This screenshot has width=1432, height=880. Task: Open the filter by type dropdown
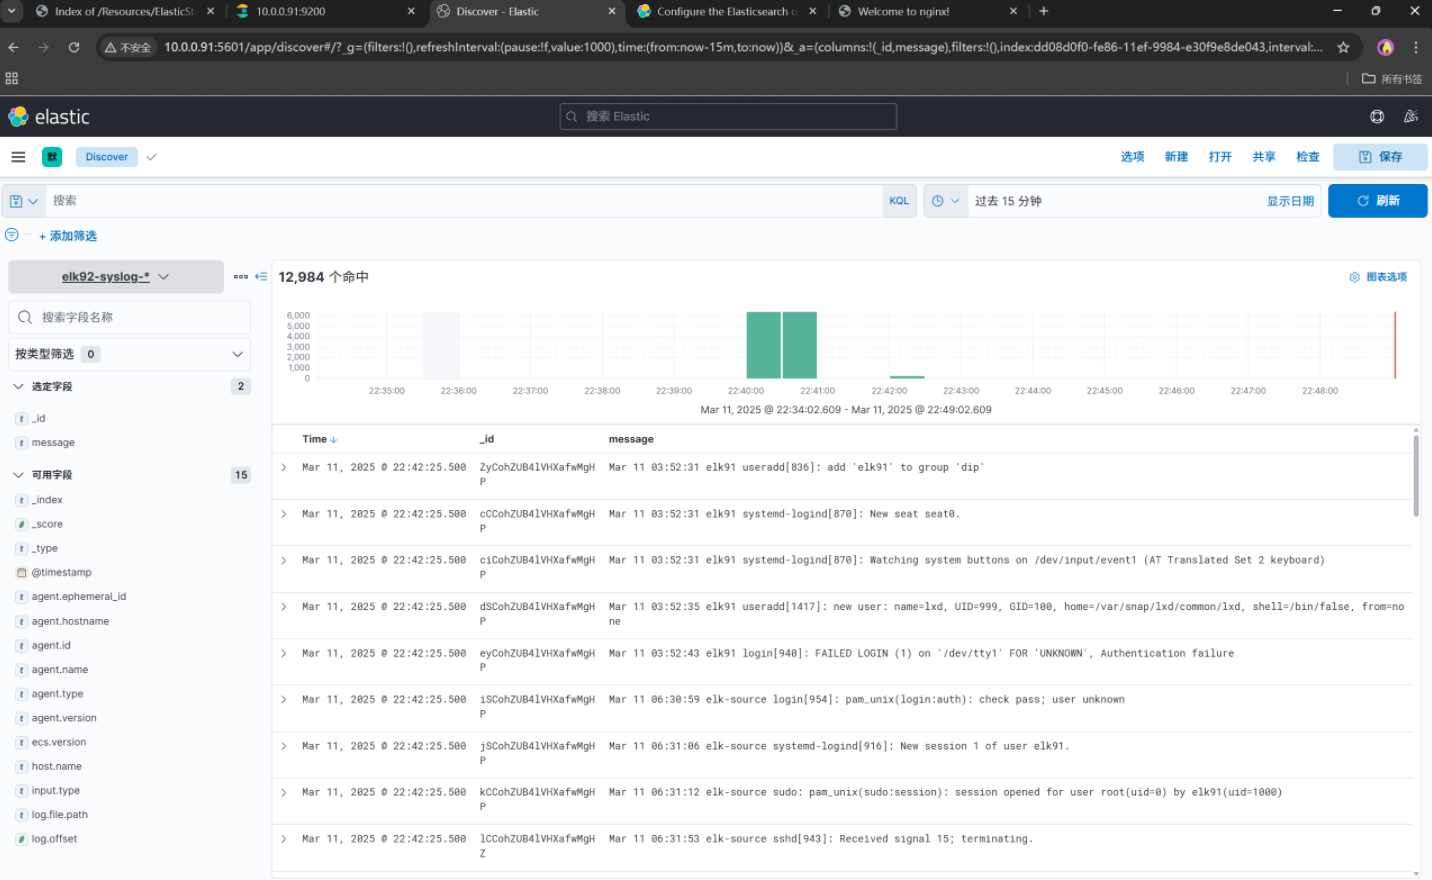click(129, 354)
